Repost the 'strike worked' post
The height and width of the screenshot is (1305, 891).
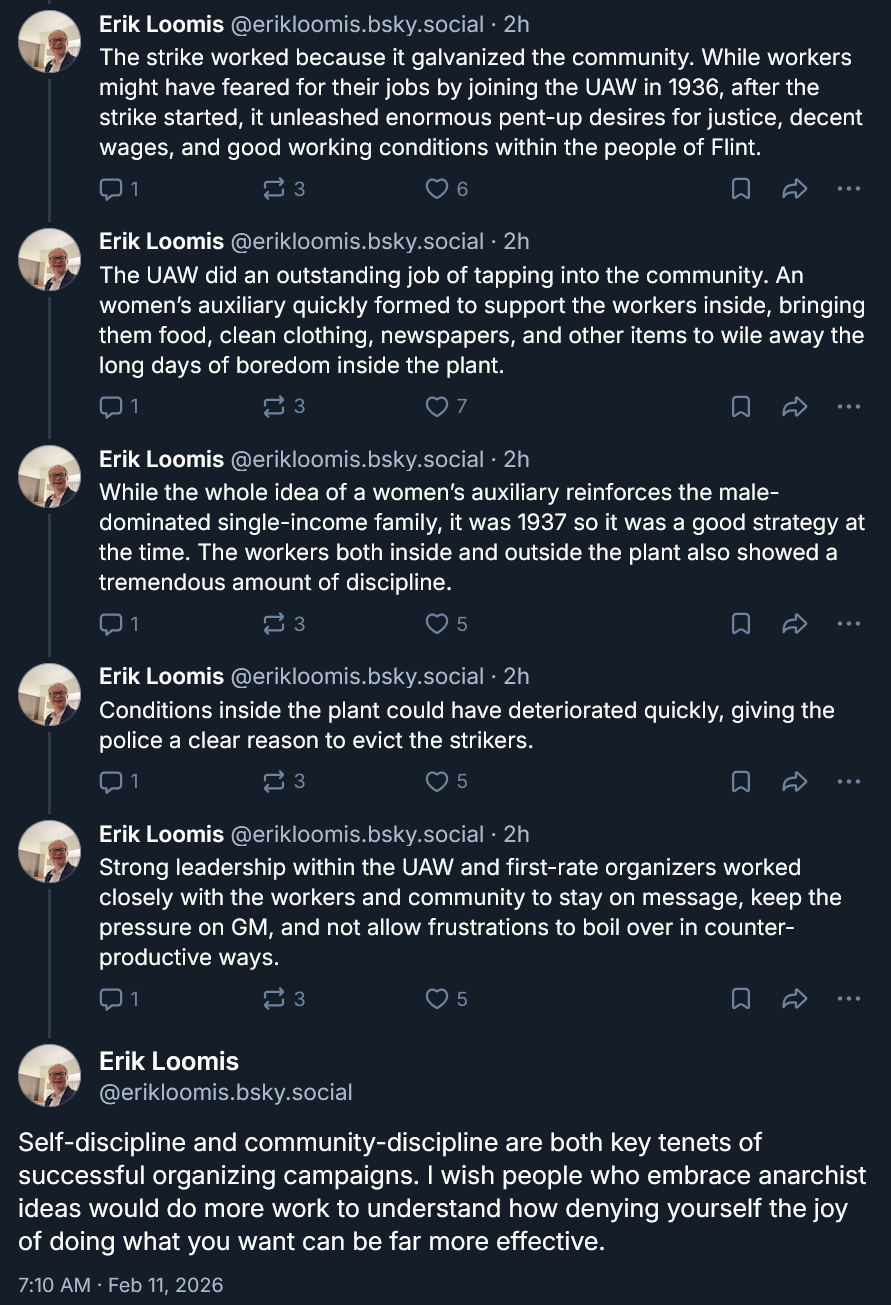point(283,189)
